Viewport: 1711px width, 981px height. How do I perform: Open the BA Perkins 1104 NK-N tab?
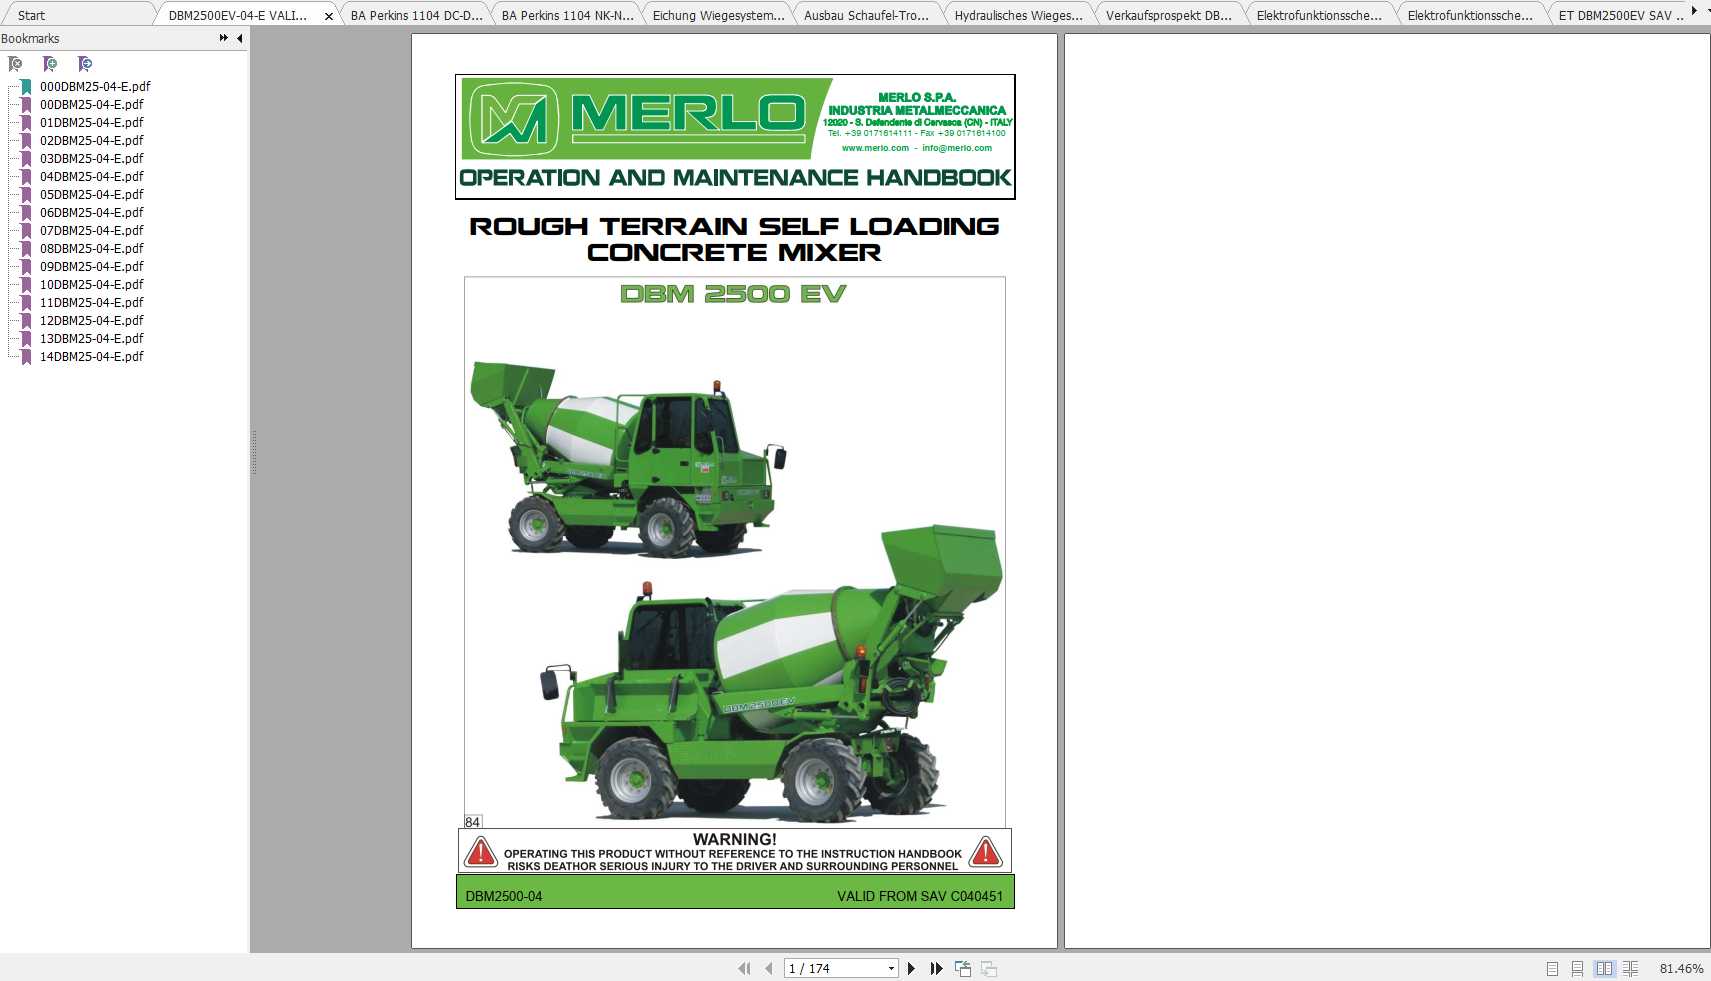coord(567,15)
